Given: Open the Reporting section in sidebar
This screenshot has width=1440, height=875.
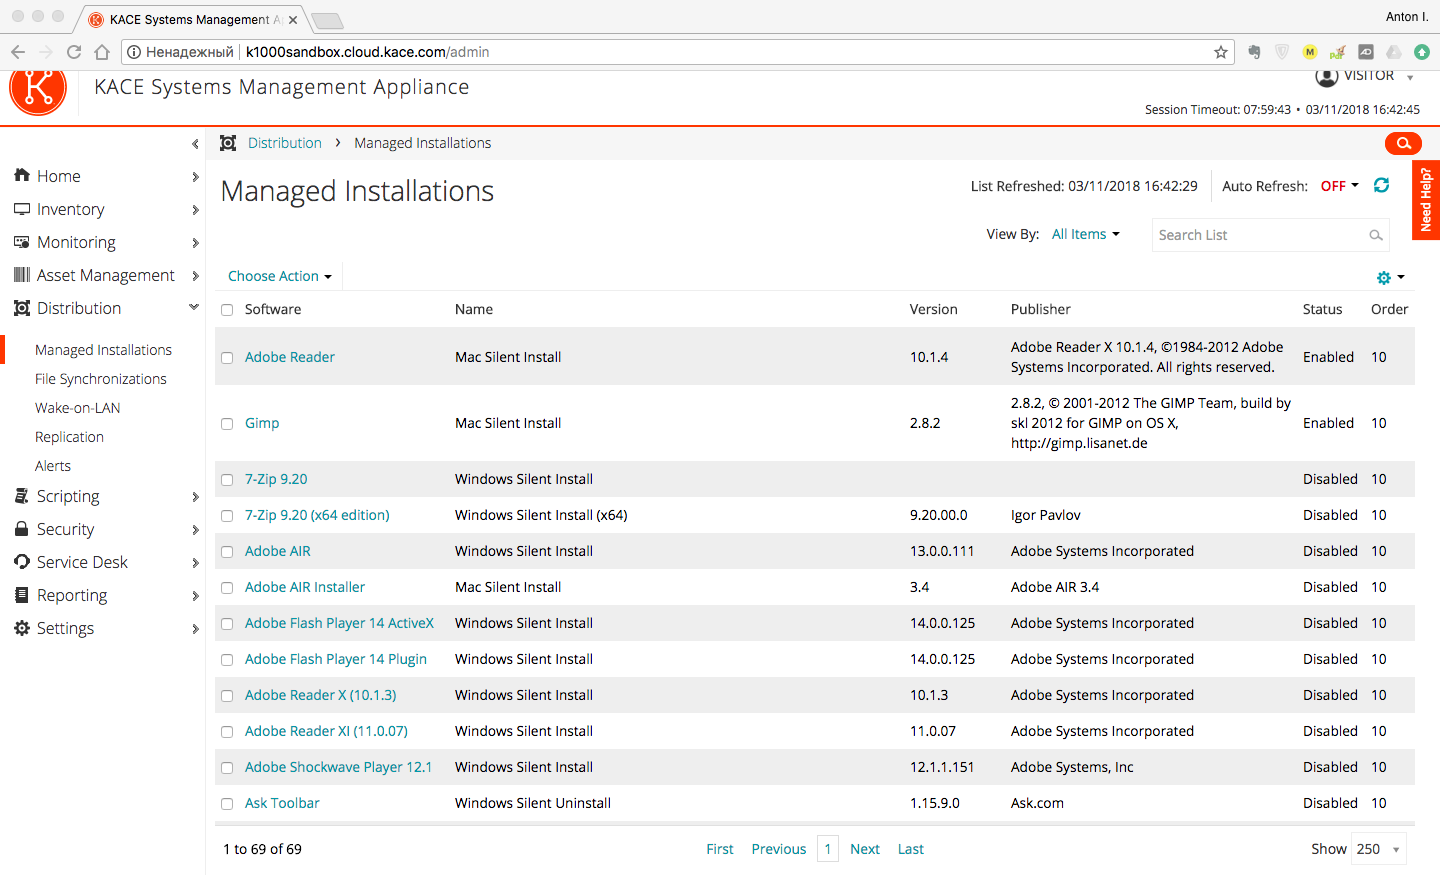Looking at the screenshot, I should tap(72, 595).
